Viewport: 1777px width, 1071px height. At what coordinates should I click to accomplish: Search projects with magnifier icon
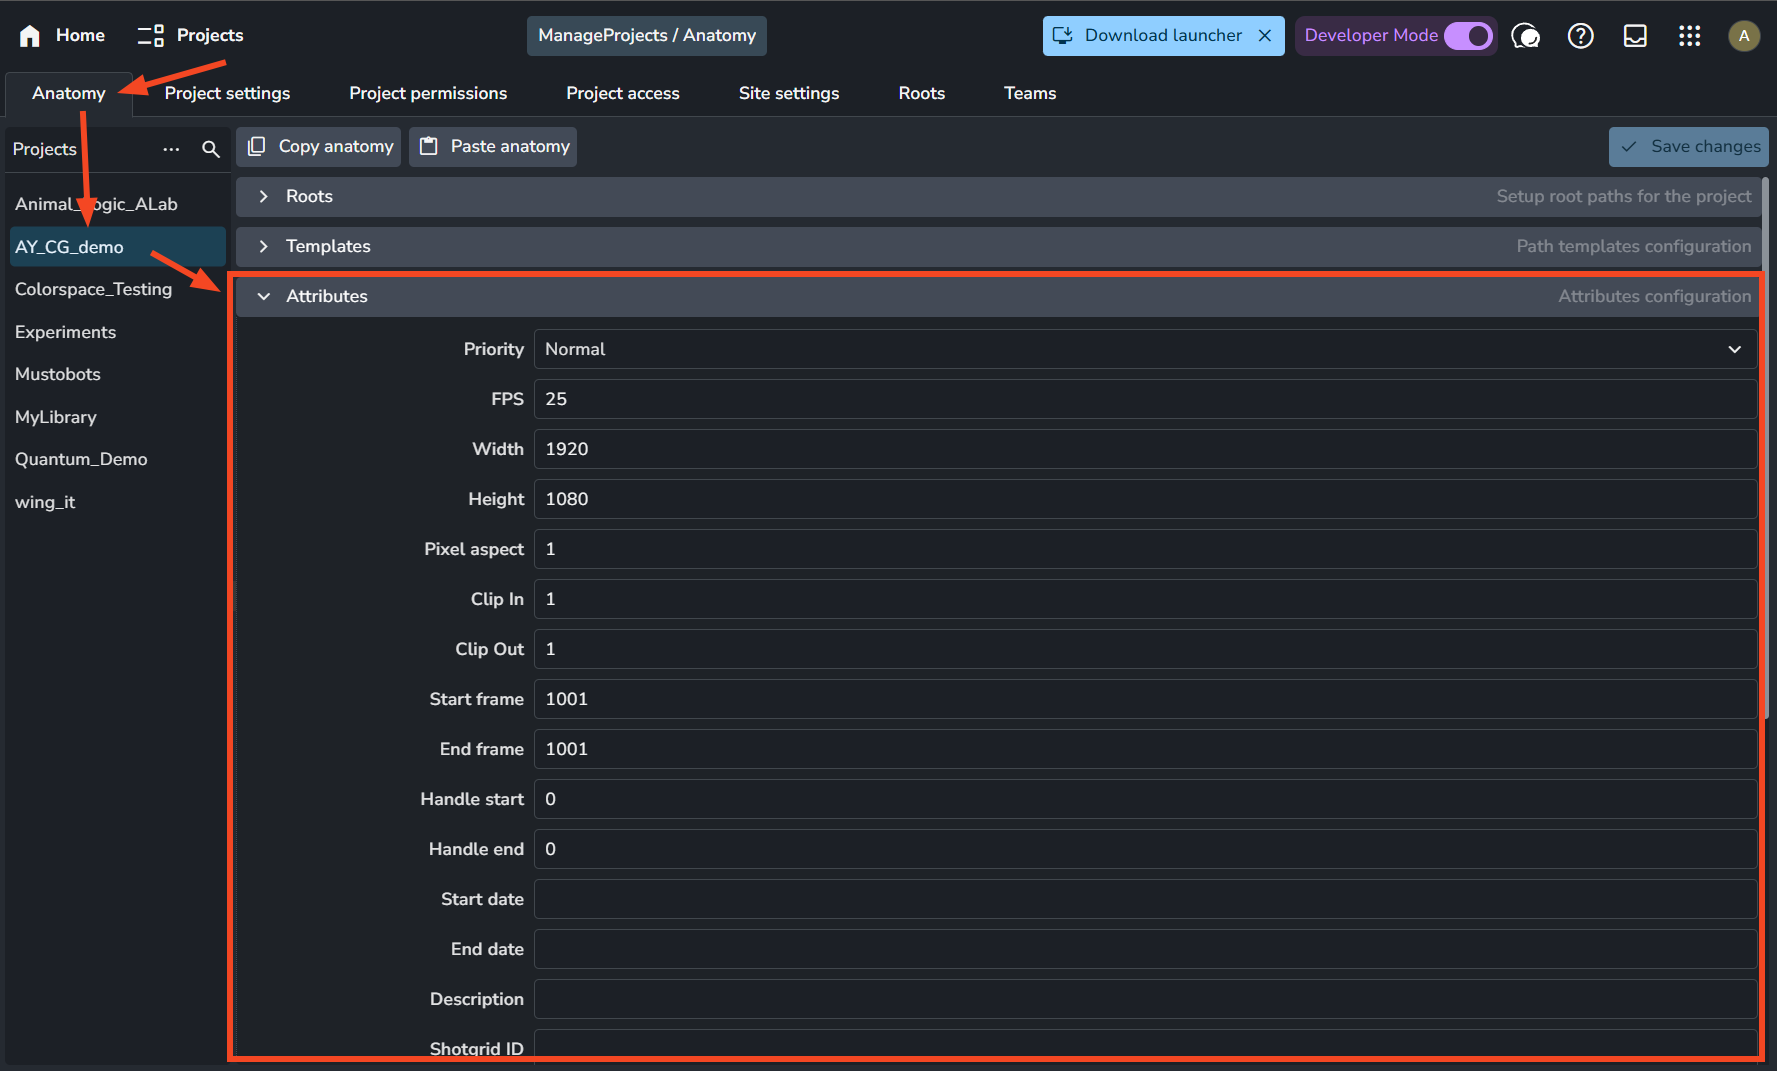[x=210, y=149]
